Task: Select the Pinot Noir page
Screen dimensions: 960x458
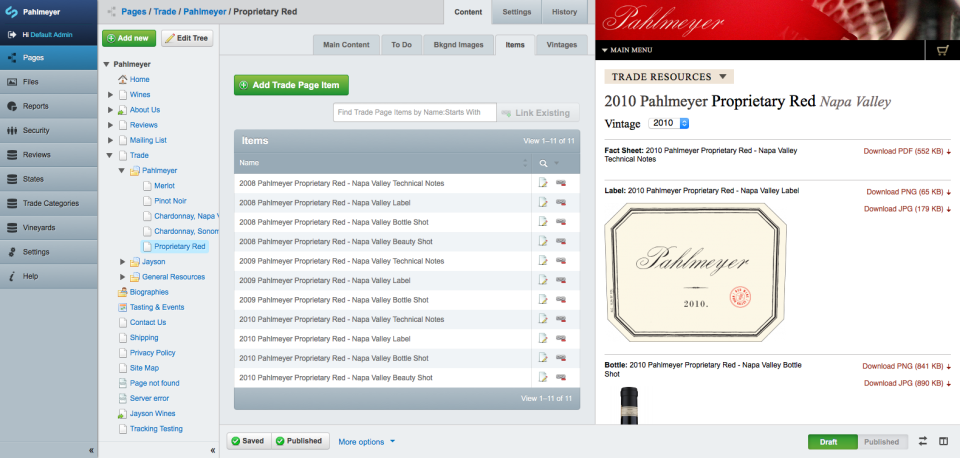Action: pyautogui.click(x=170, y=201)
